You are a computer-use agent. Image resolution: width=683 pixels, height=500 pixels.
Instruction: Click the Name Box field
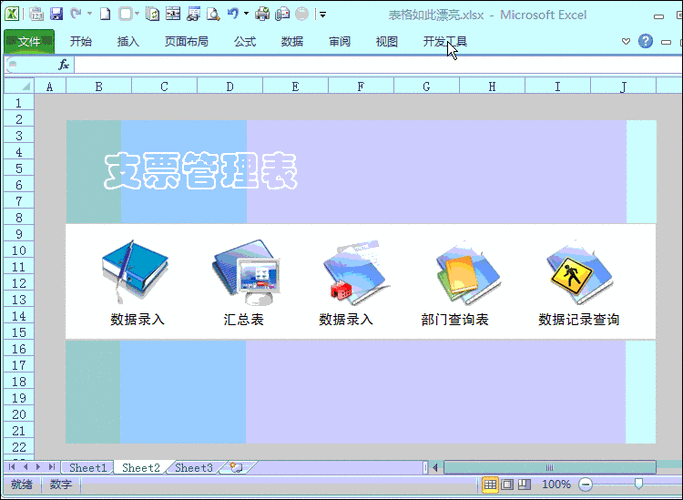(30, 65)
